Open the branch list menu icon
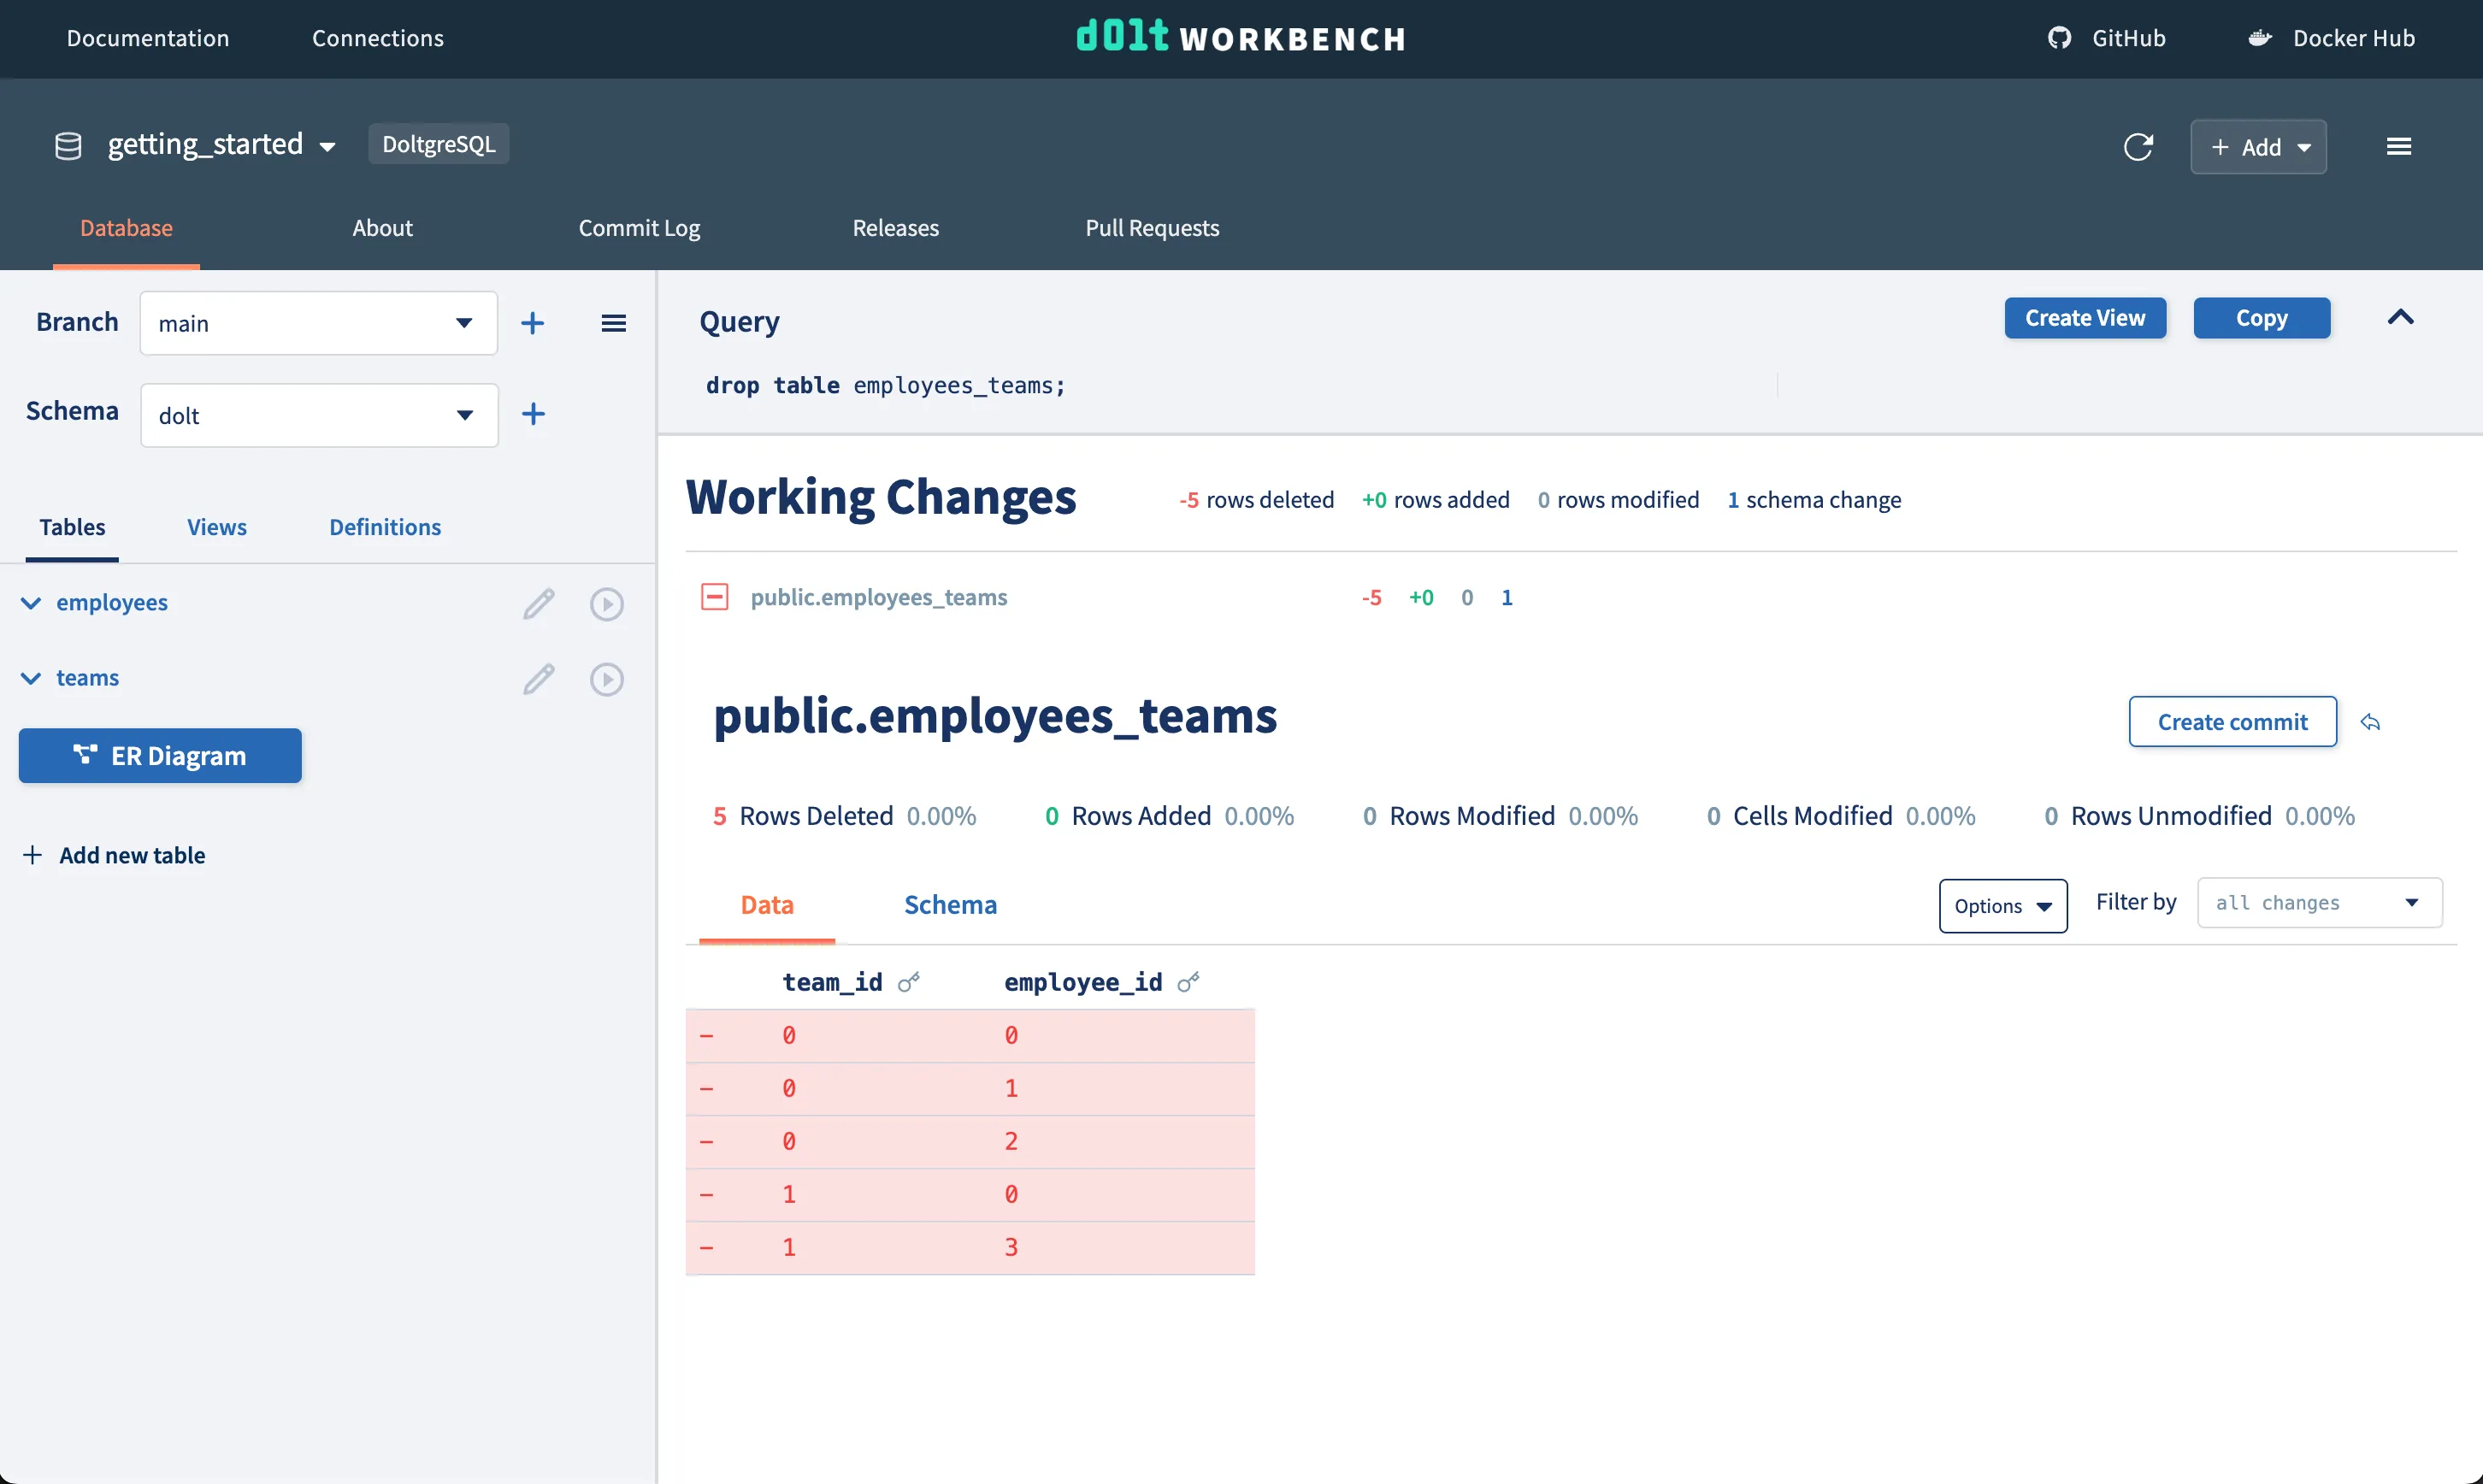 click(x=613, y=323)
